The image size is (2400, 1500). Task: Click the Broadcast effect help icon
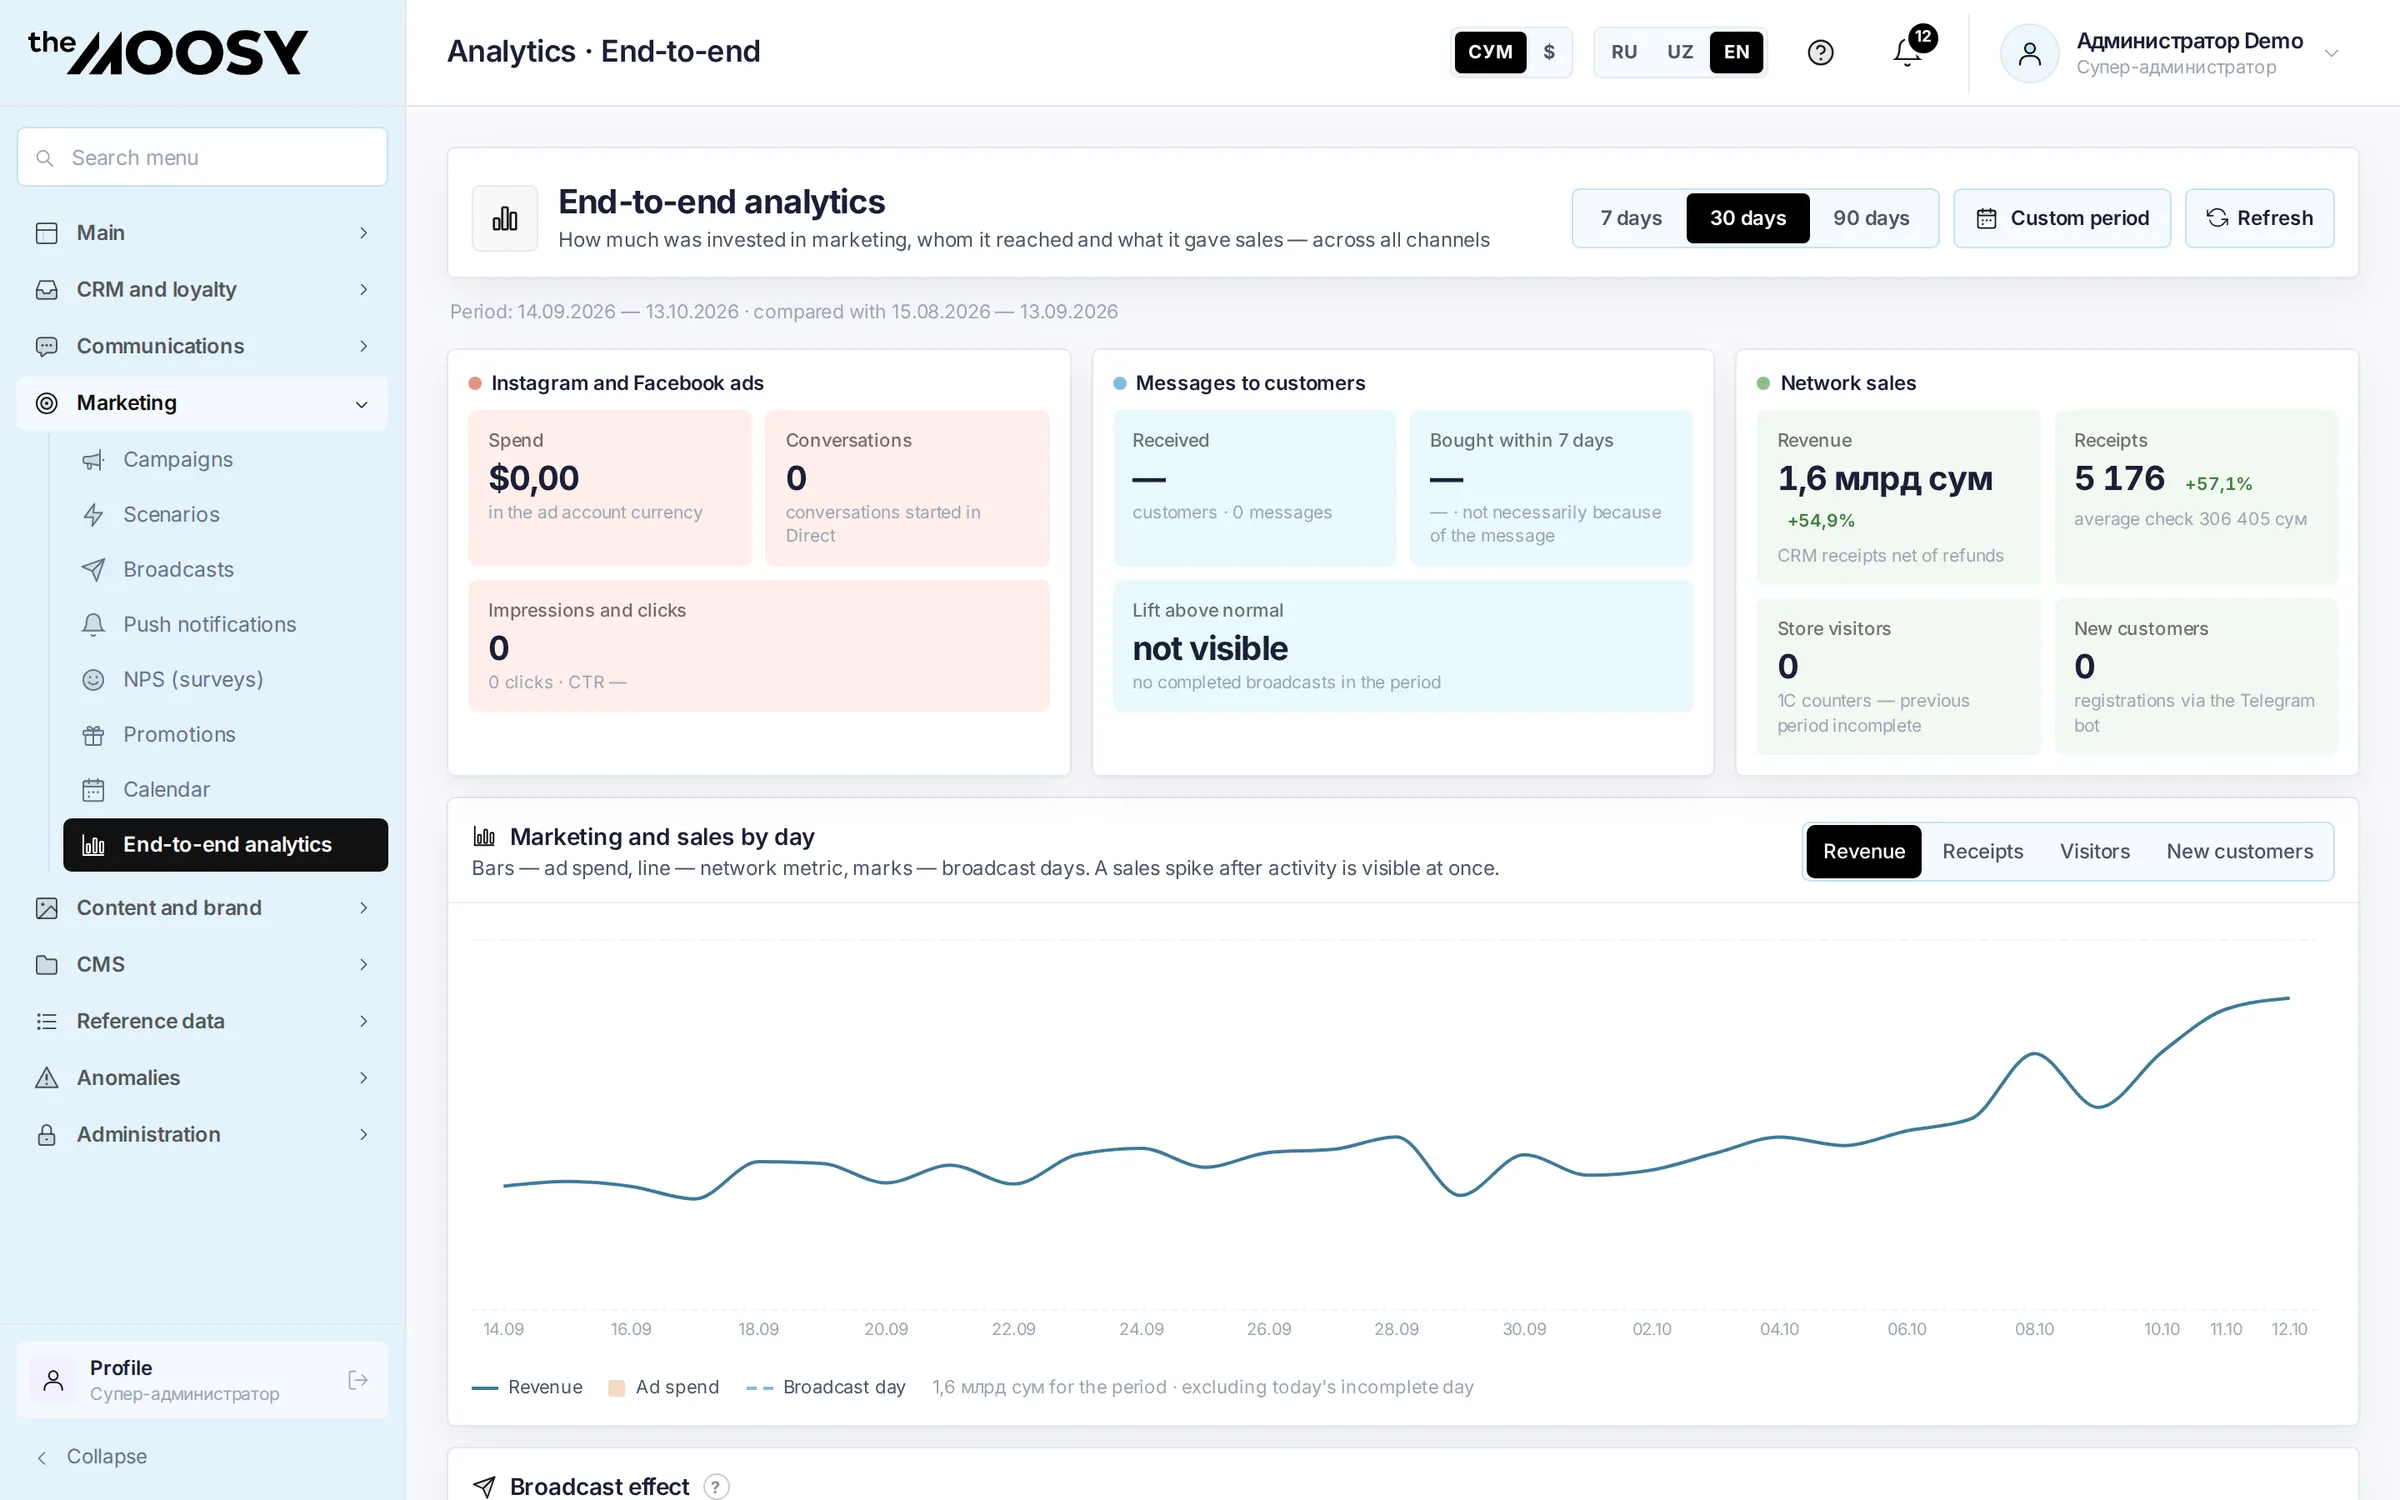click(716, 1486)
